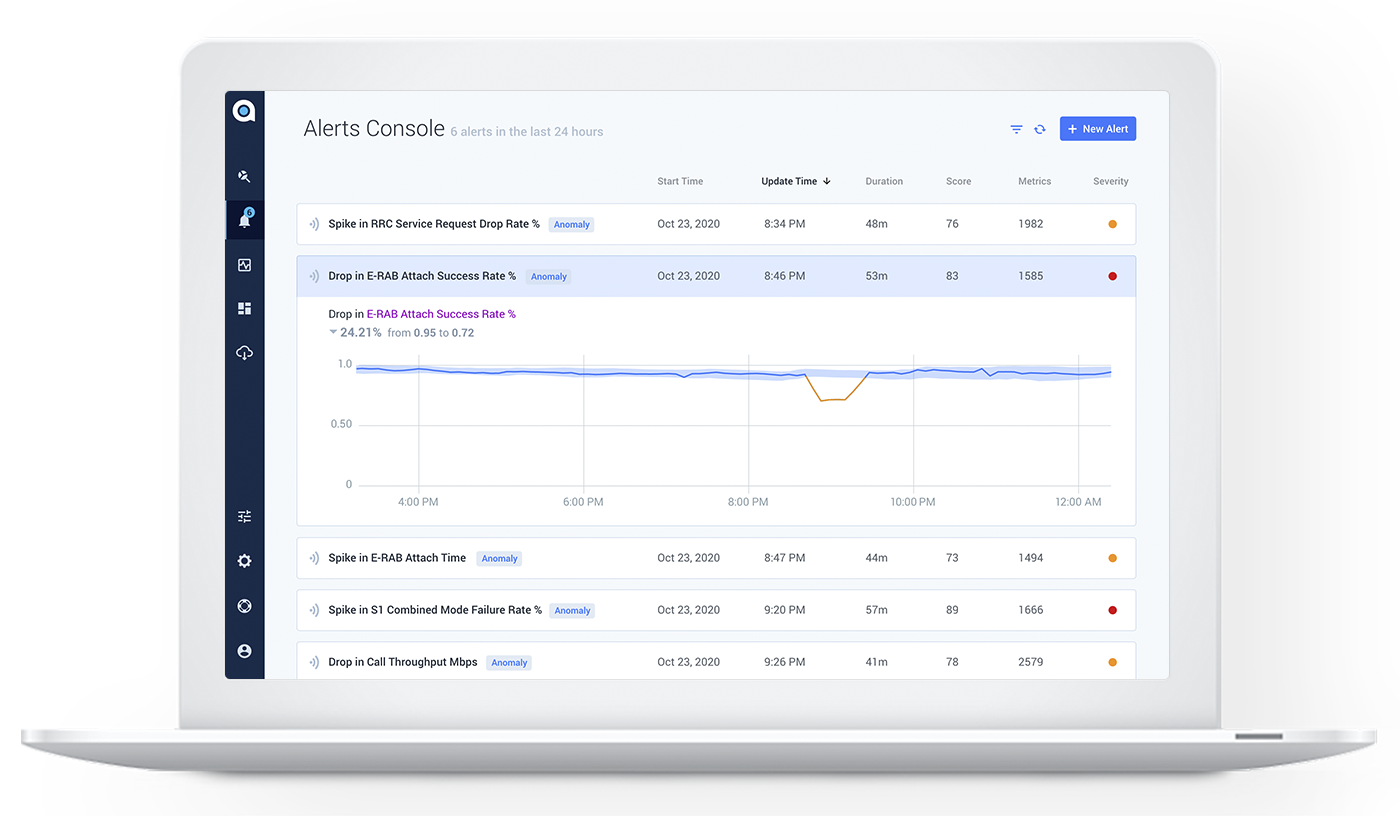Click the 24.21% drop indicator

(x=355, y=332)
